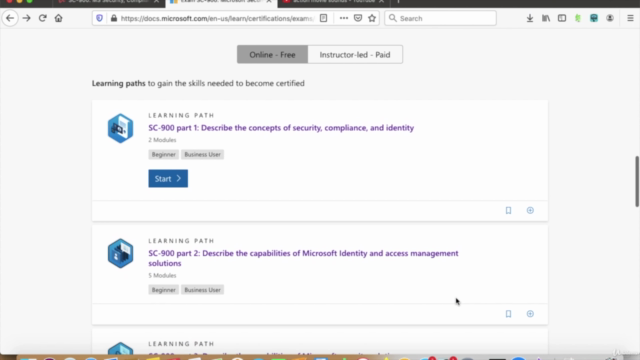Open the tracking protection shield icon
The image size is (640, 360).
99,18
